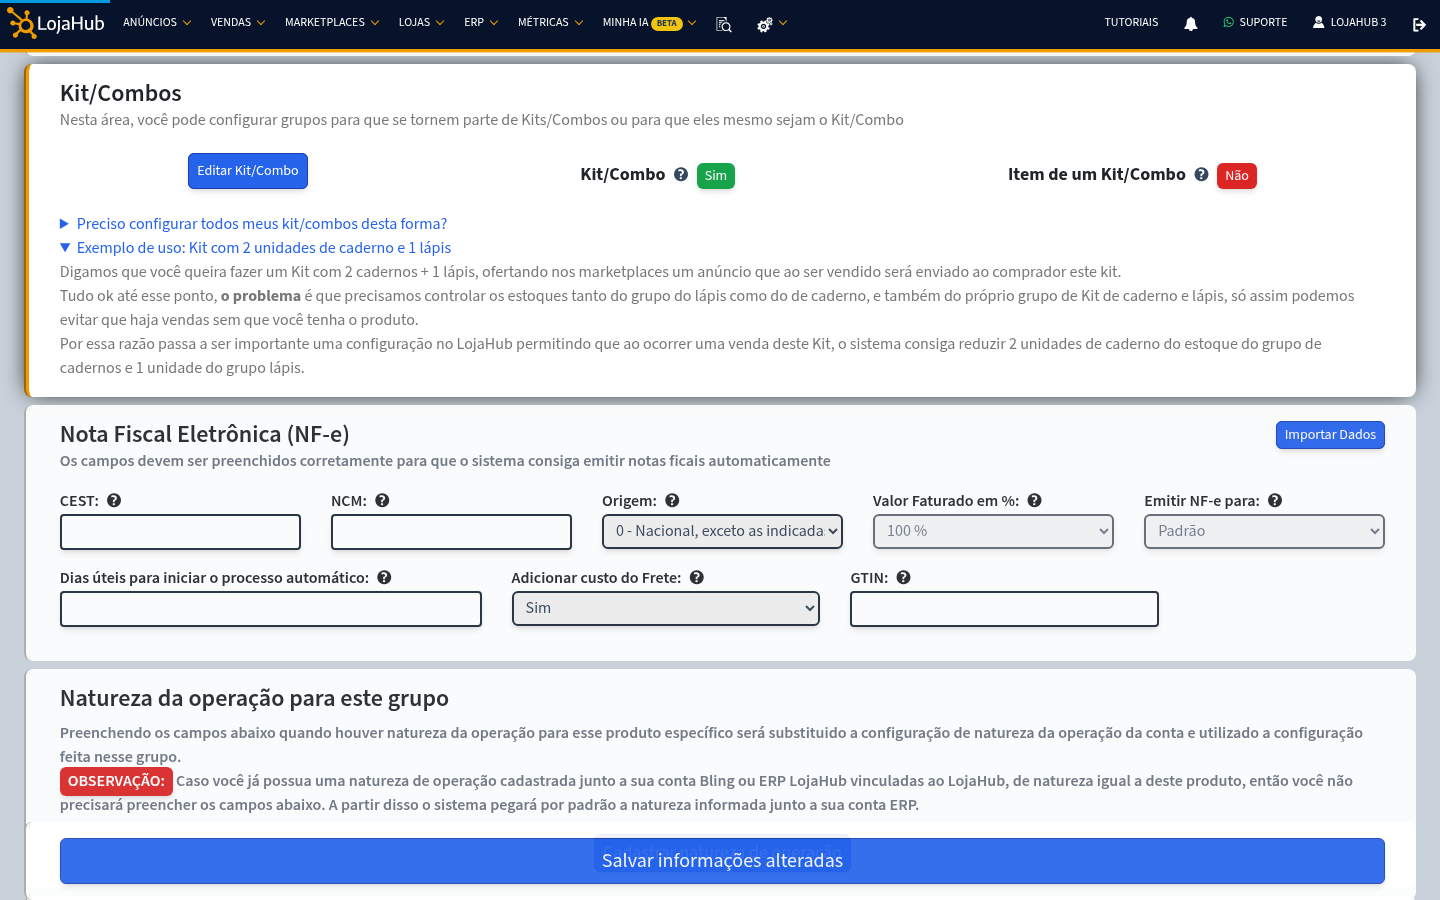Open the settings gears icon in navbar
The image size is (1440, 900).
click(x=765, y=24)
